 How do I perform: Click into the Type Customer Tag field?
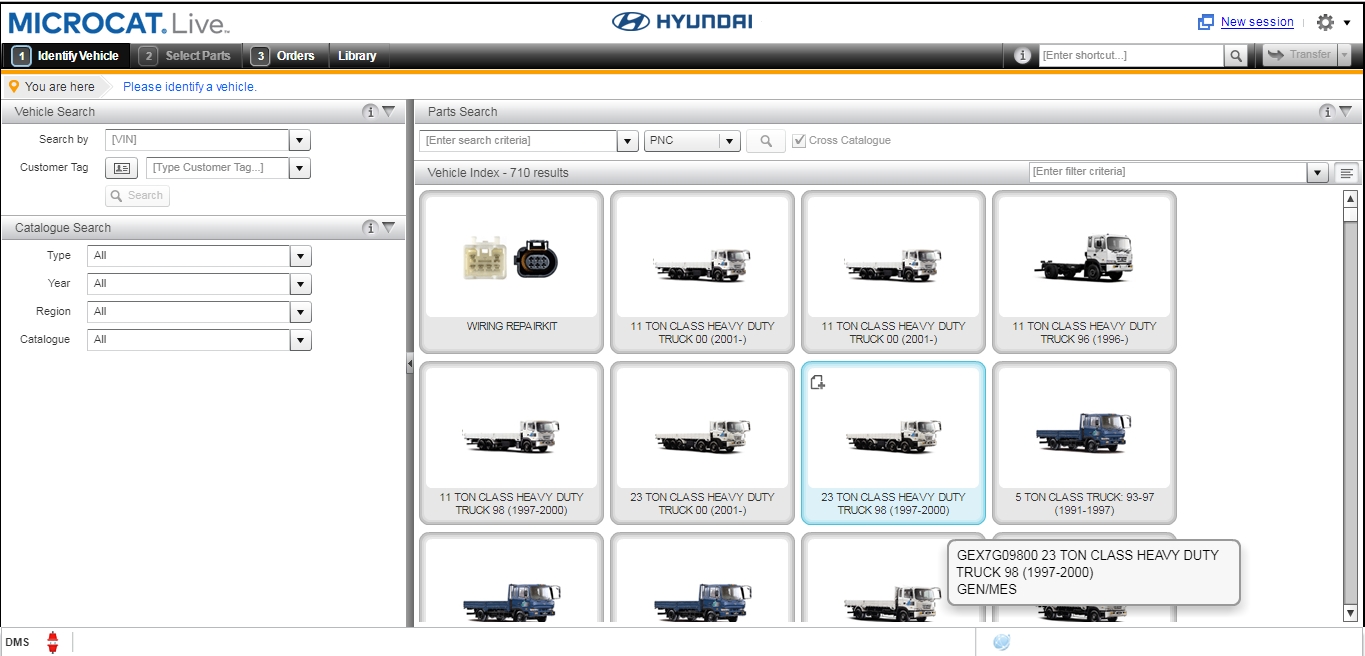pyautogui.click(x=217, y=168)
